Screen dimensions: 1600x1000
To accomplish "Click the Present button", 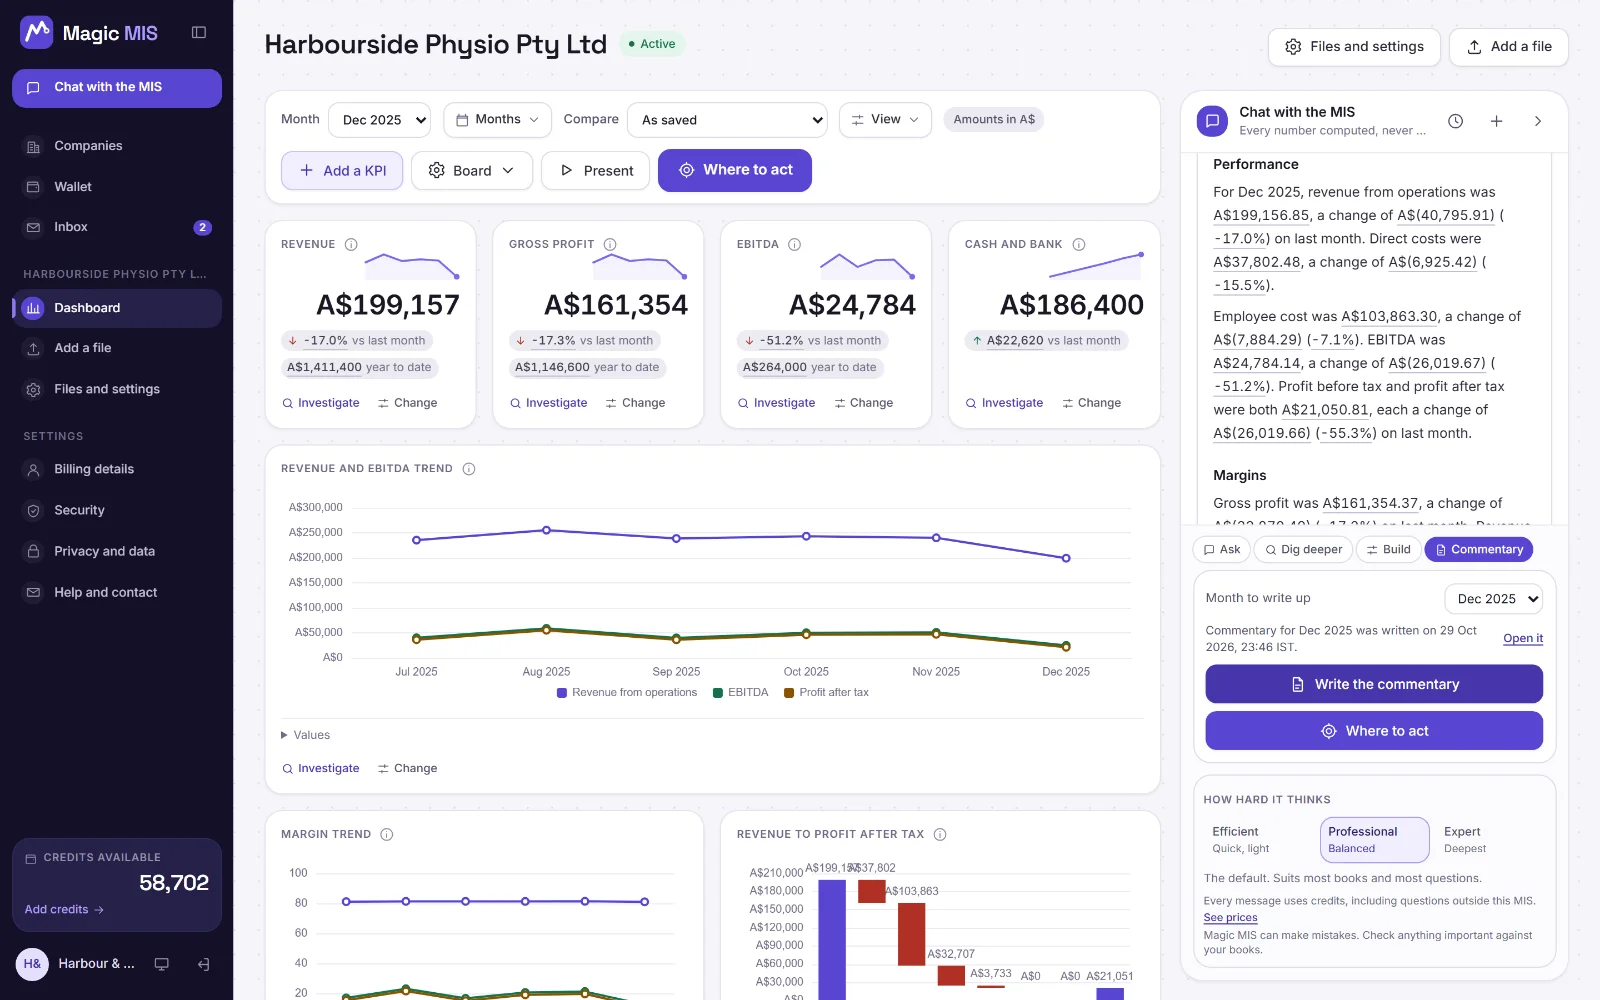I will (595, 170).
